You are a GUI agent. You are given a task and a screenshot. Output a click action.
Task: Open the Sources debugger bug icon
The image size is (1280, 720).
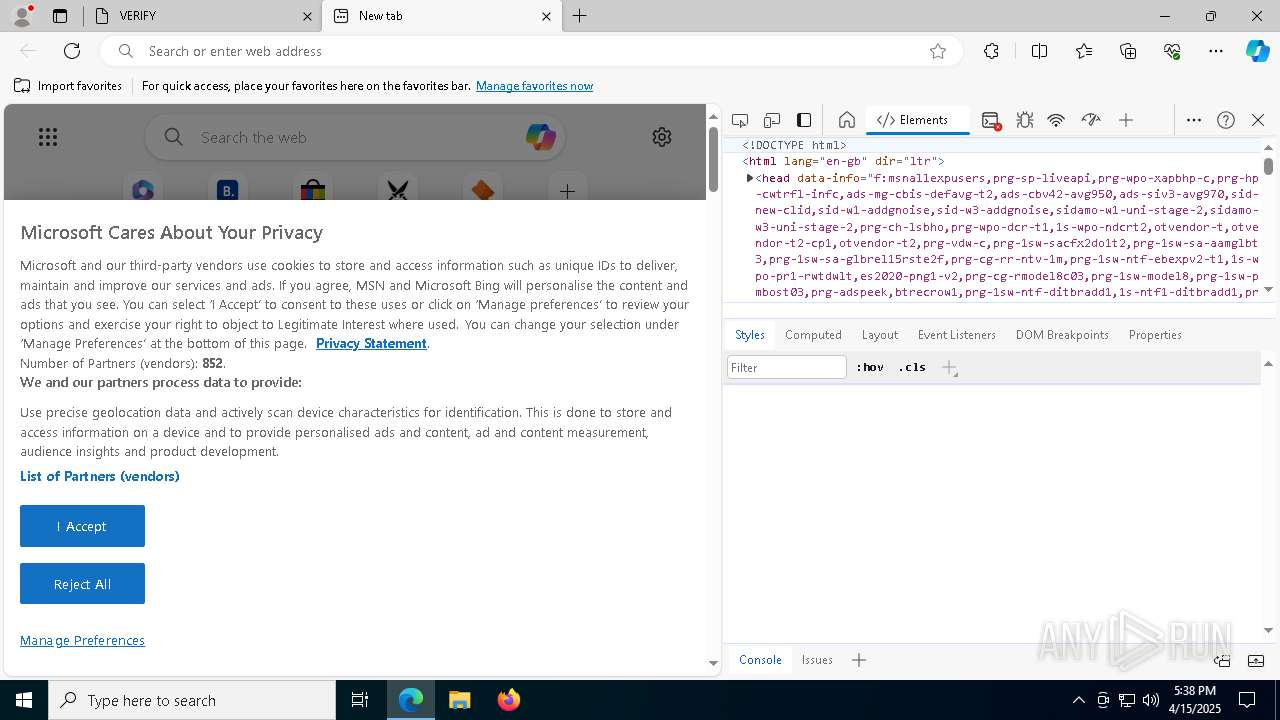coord(1025,120)
